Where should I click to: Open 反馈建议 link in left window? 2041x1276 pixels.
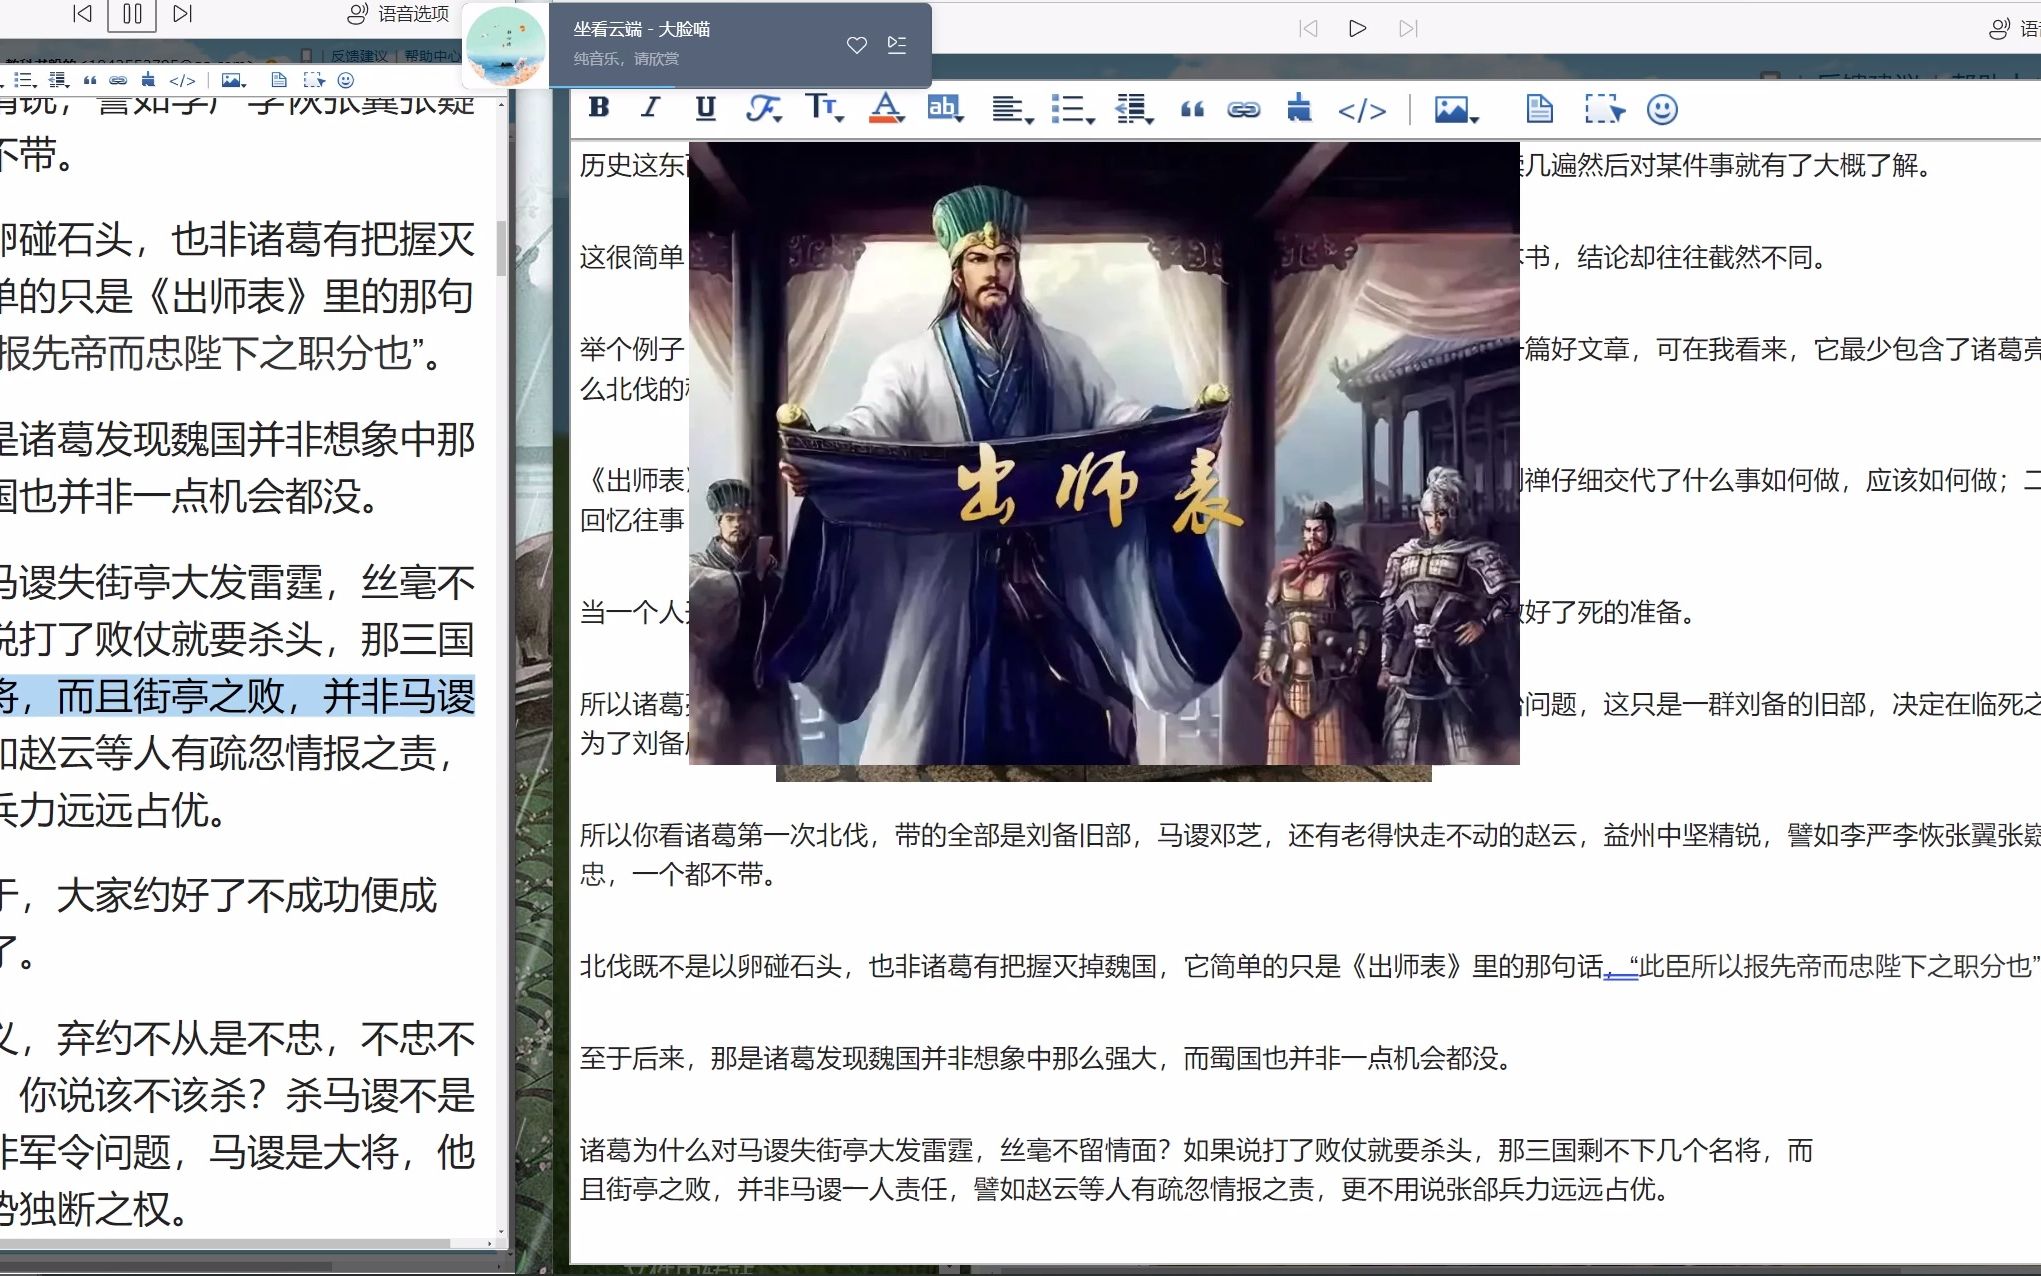359,56
